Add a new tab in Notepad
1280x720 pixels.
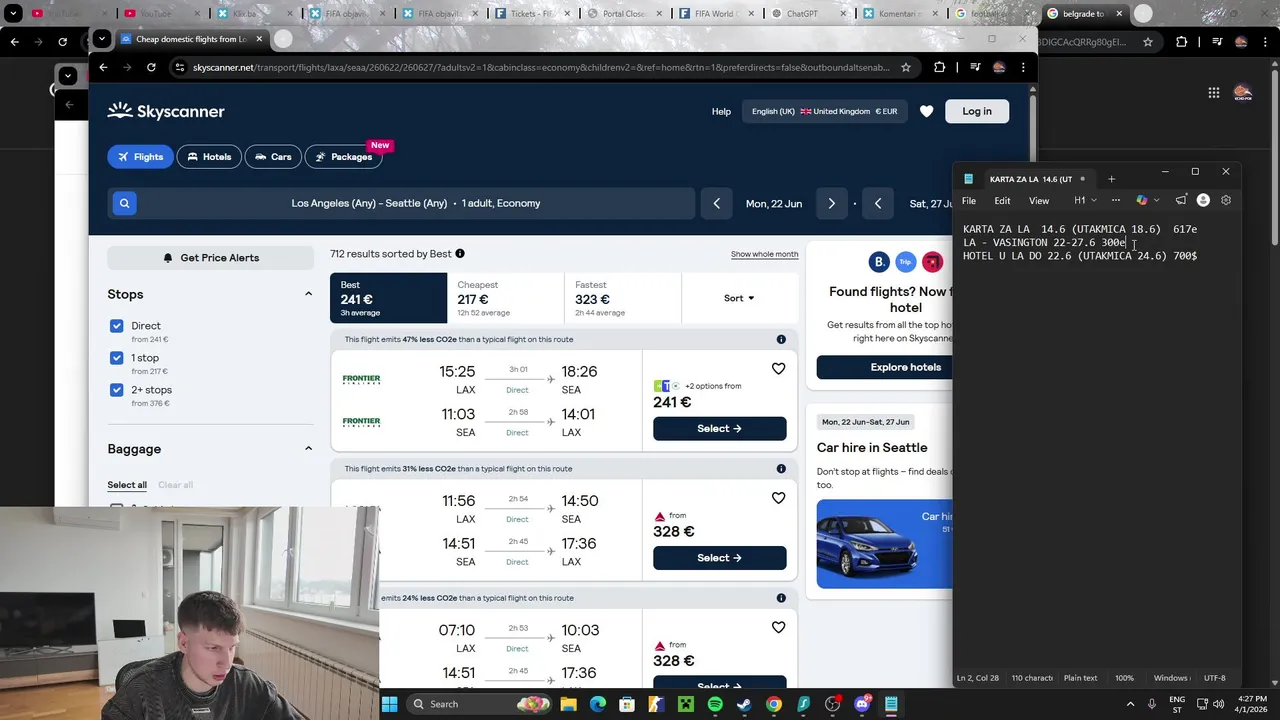tap(1111, 179)
